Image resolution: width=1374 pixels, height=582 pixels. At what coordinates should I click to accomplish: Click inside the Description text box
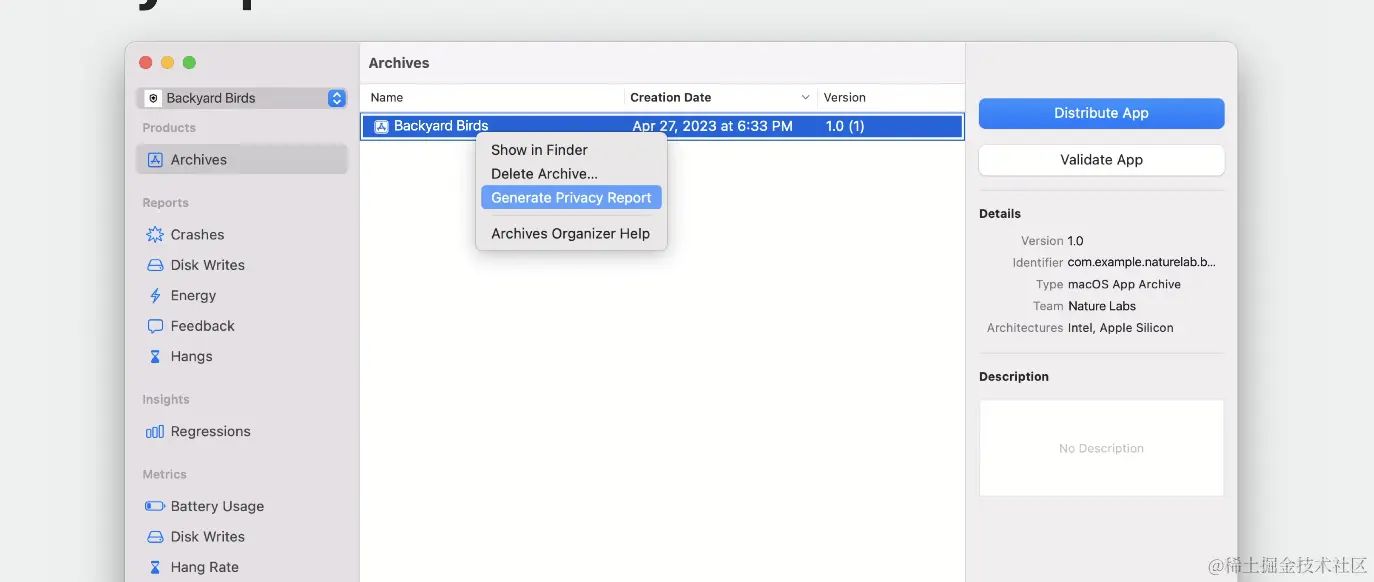pyautogui.click(x=1101, y=448)
